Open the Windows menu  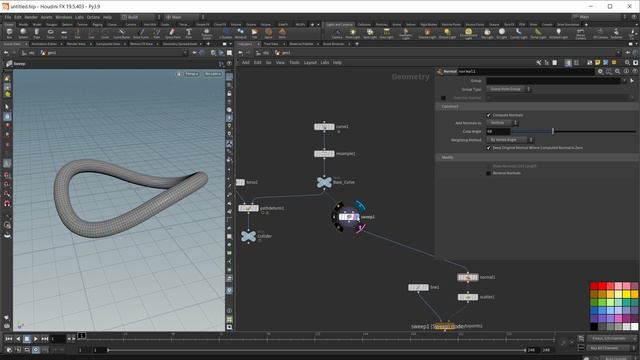pyautogui.click(x=64, y=17)
